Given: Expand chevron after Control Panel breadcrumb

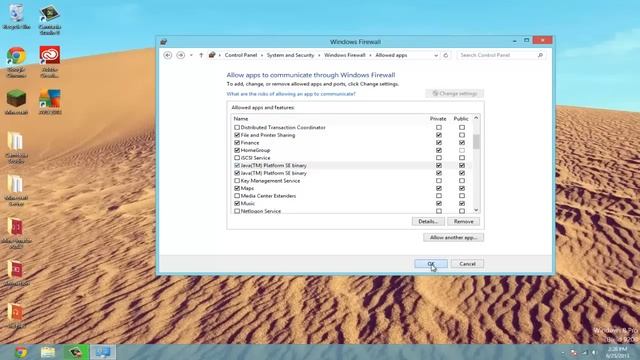Looking at the screenshot, I should [x=262, y=55].
